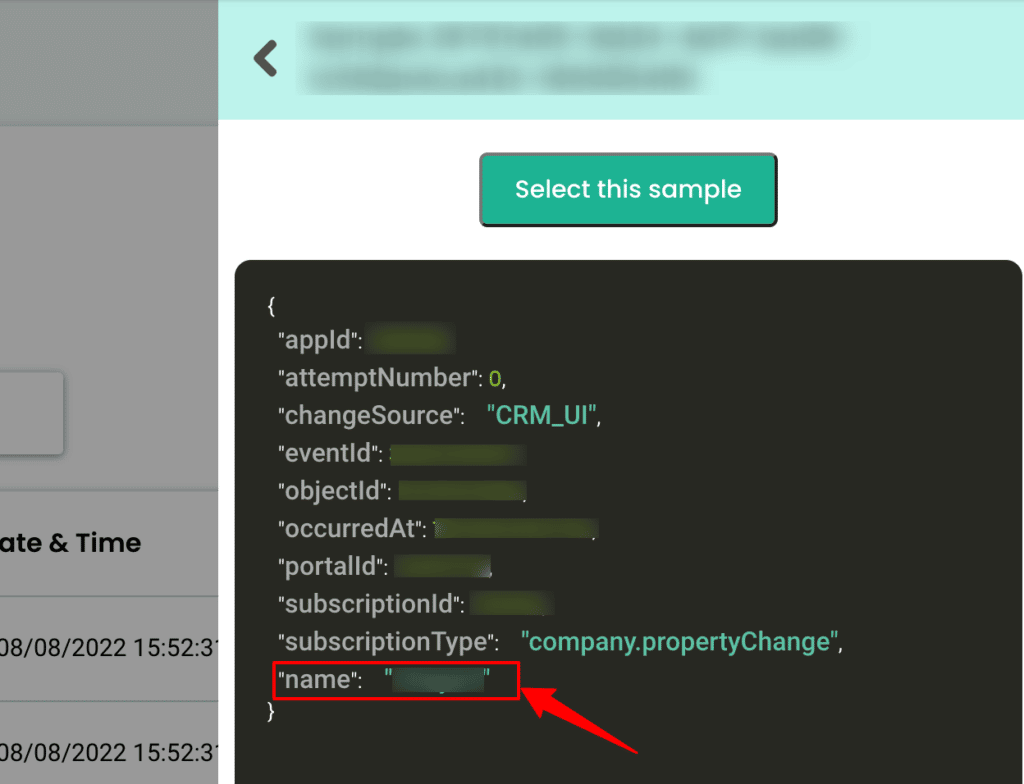This screenshot has width=1024, height=784.
Task: Select the "subscriptionId" key
Action: pyautogui.click(x=370, y=604)
